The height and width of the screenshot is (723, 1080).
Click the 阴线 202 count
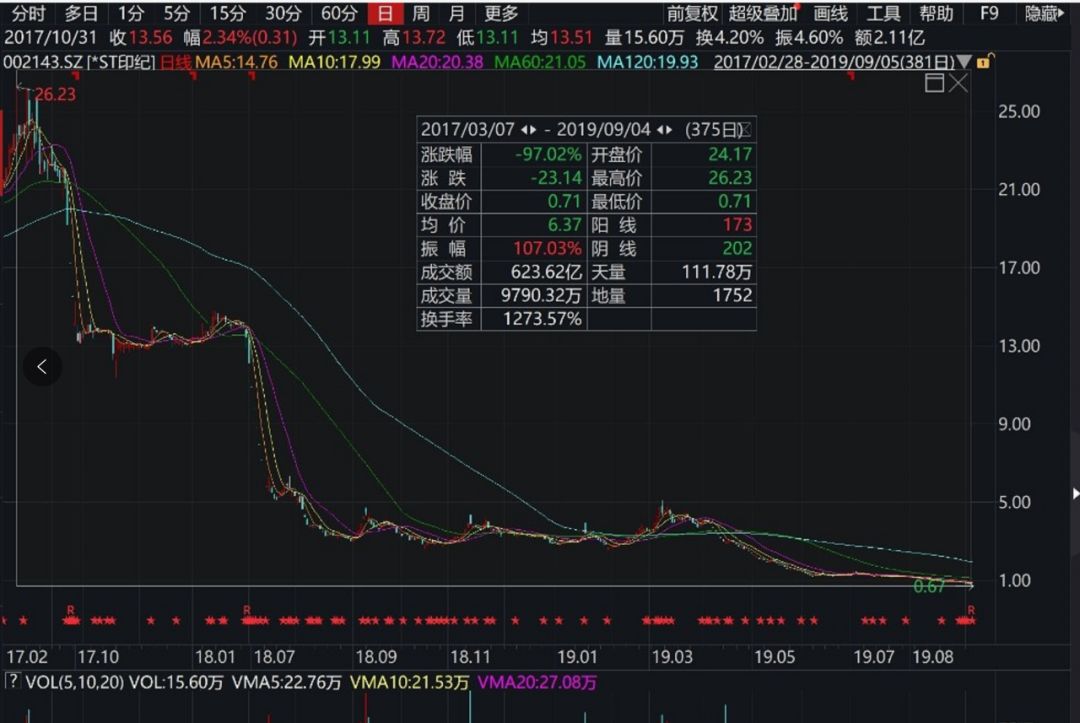(737, 249)
